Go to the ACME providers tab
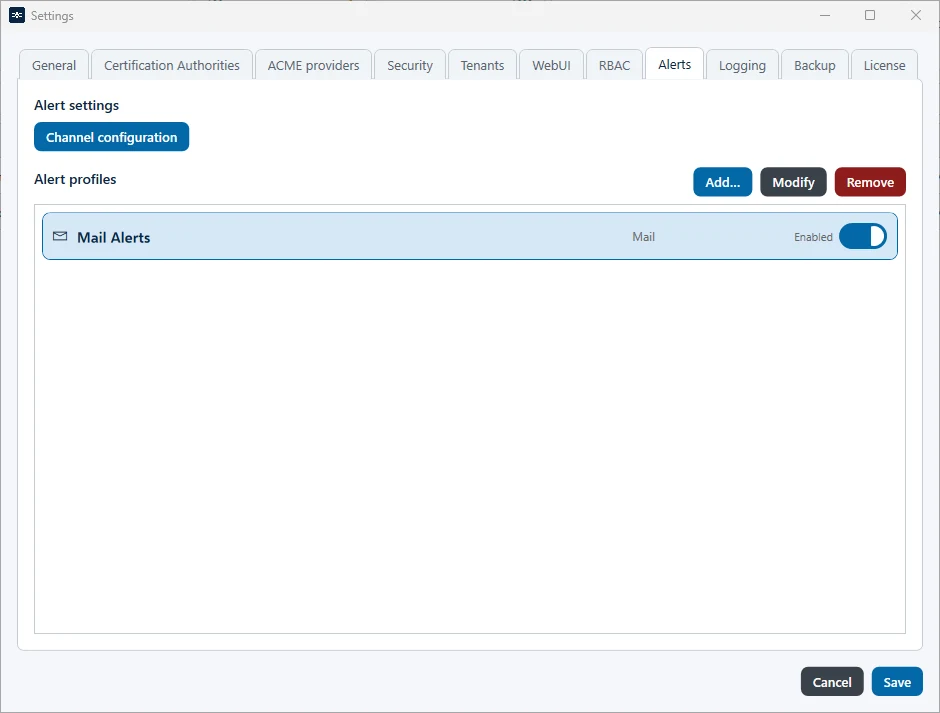 (314, 65)
